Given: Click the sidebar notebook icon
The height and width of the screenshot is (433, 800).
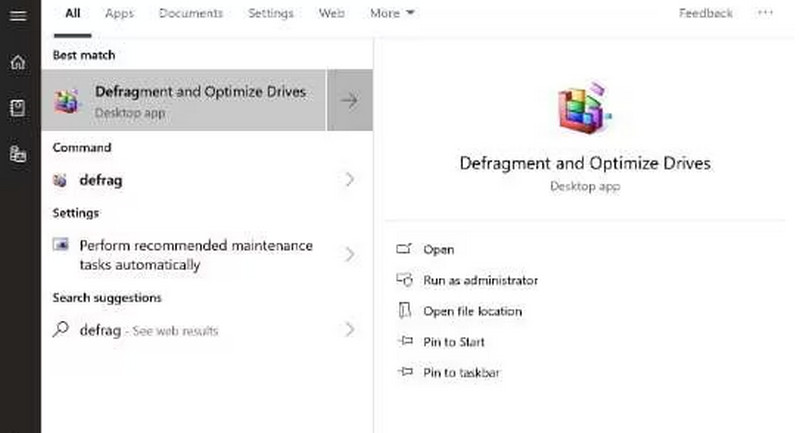Looking at the screenshot, I should [17, 108].
